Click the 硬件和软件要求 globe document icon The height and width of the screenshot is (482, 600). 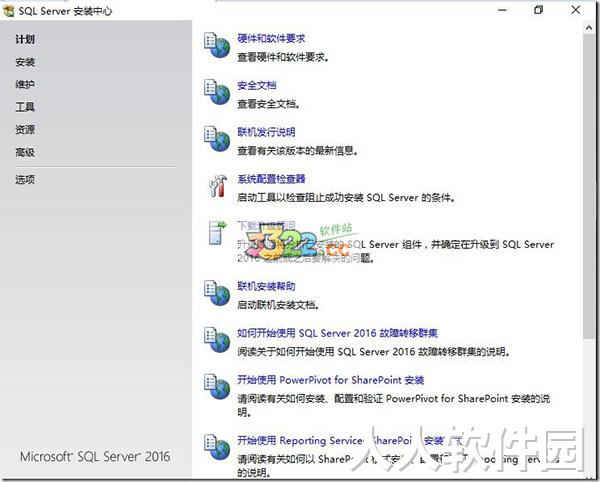tap(217, 45)
